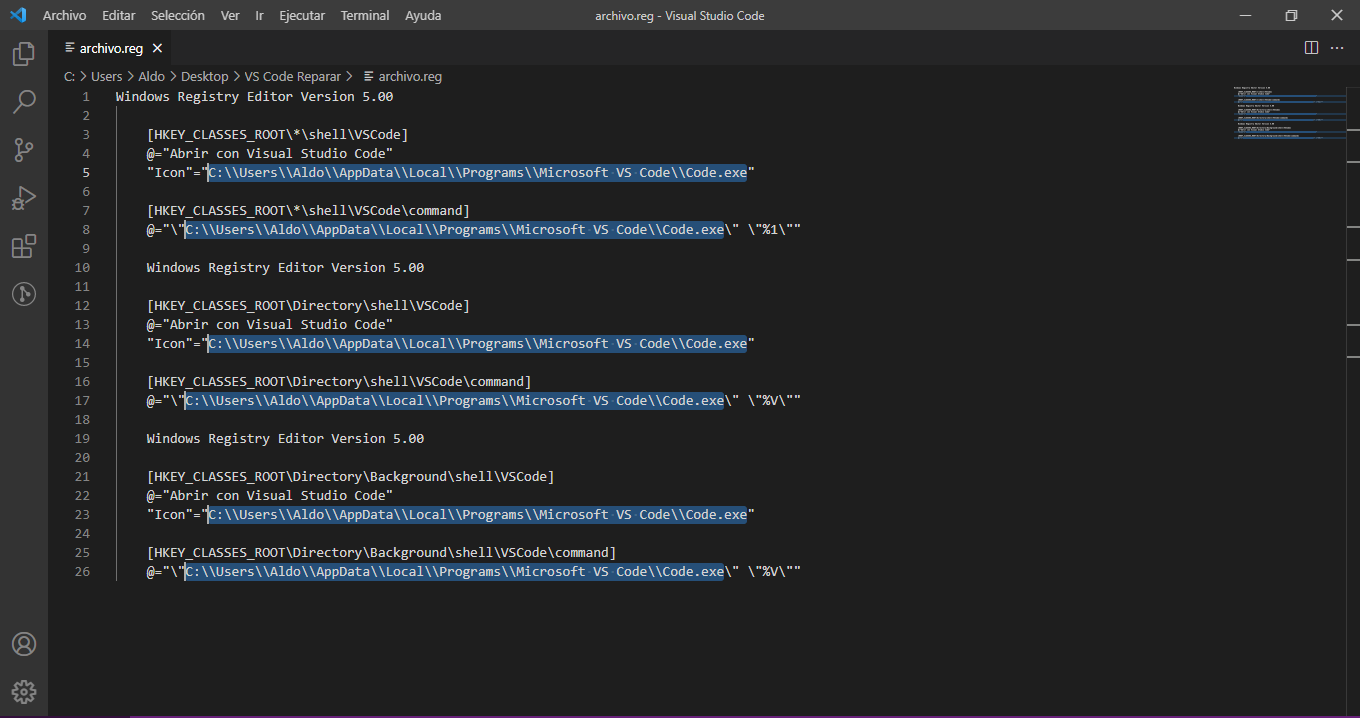Open the Terminal menu
1360x718 pixels.
[x=364, y=15]
